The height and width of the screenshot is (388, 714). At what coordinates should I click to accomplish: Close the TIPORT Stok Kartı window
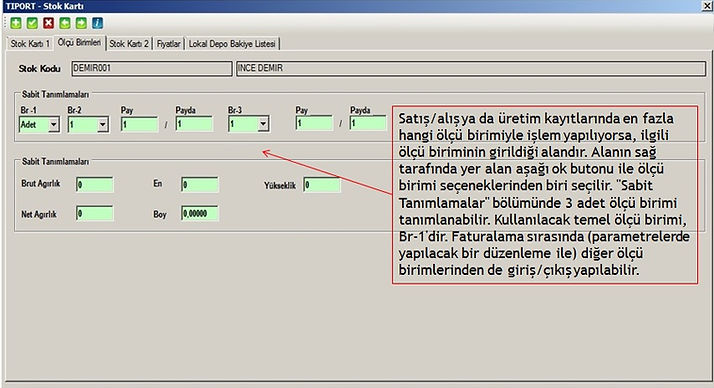coord(707,6)
